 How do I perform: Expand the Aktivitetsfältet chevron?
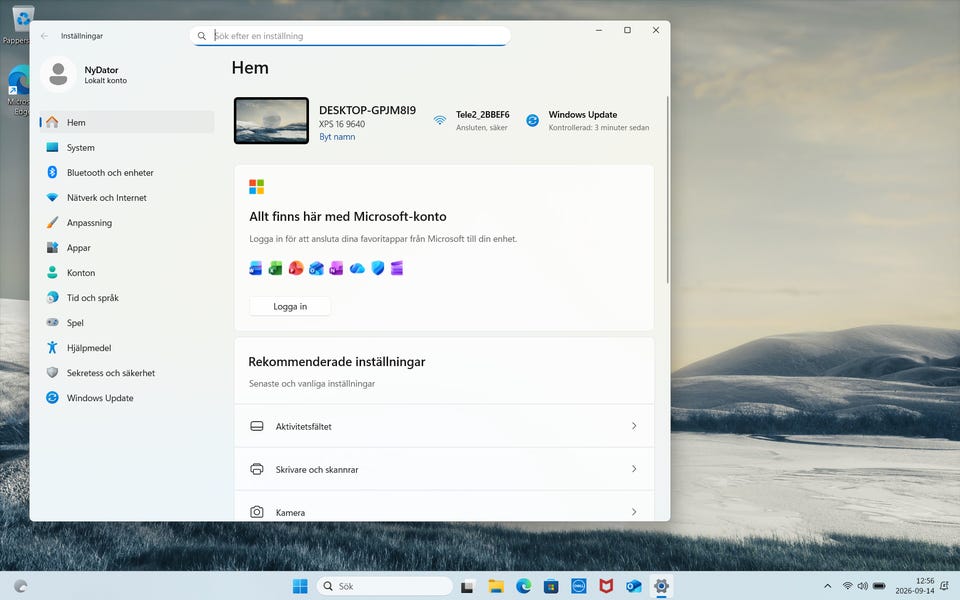tap(634, 426)
